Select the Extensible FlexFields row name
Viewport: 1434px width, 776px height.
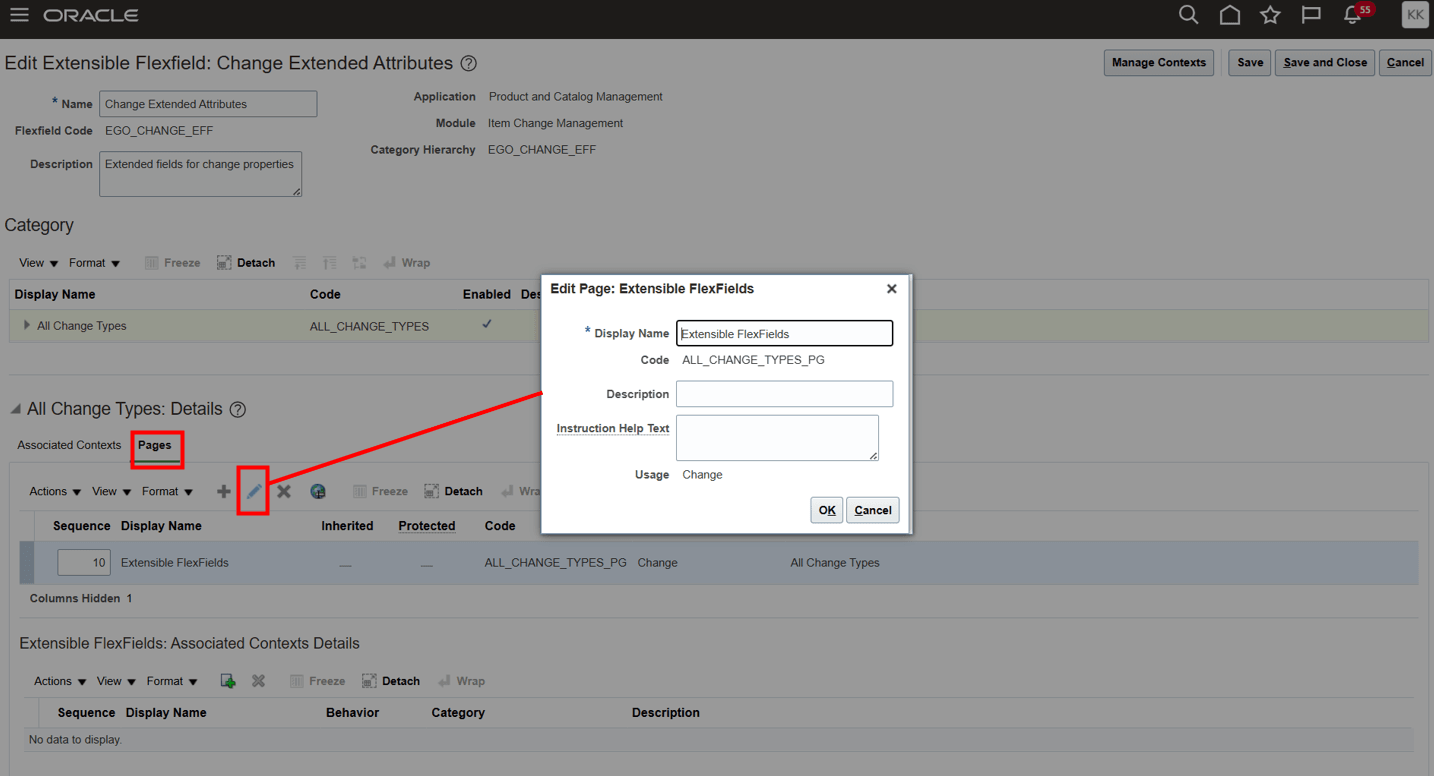point(175,563)
